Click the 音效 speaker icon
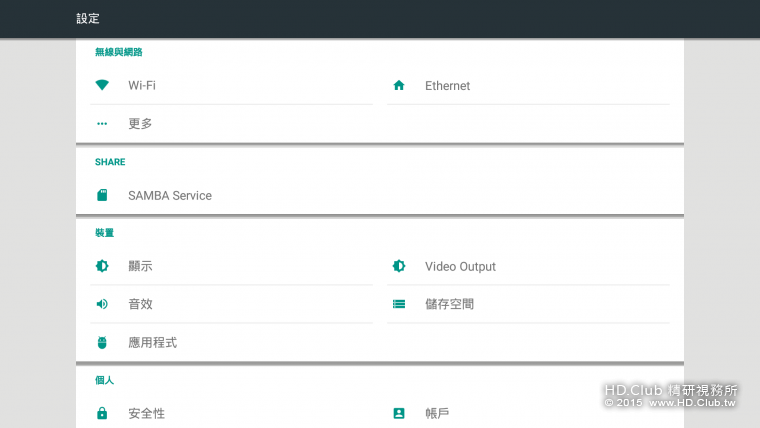760x428 pixels. (102, 304)
